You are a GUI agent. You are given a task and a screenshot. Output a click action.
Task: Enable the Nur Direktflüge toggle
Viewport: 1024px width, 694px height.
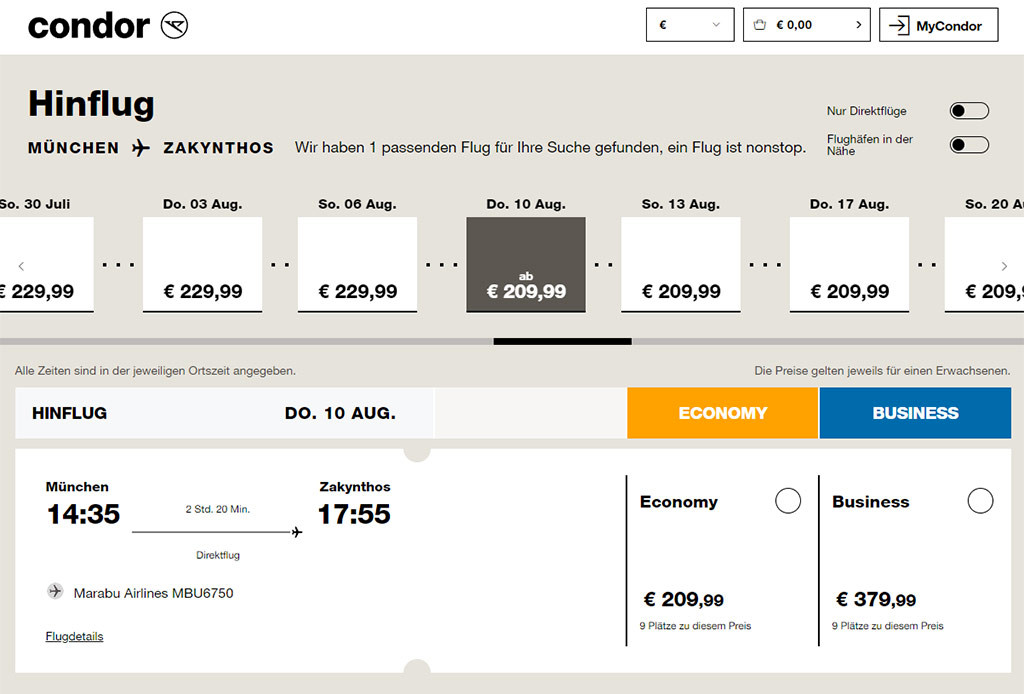[968, 111]
